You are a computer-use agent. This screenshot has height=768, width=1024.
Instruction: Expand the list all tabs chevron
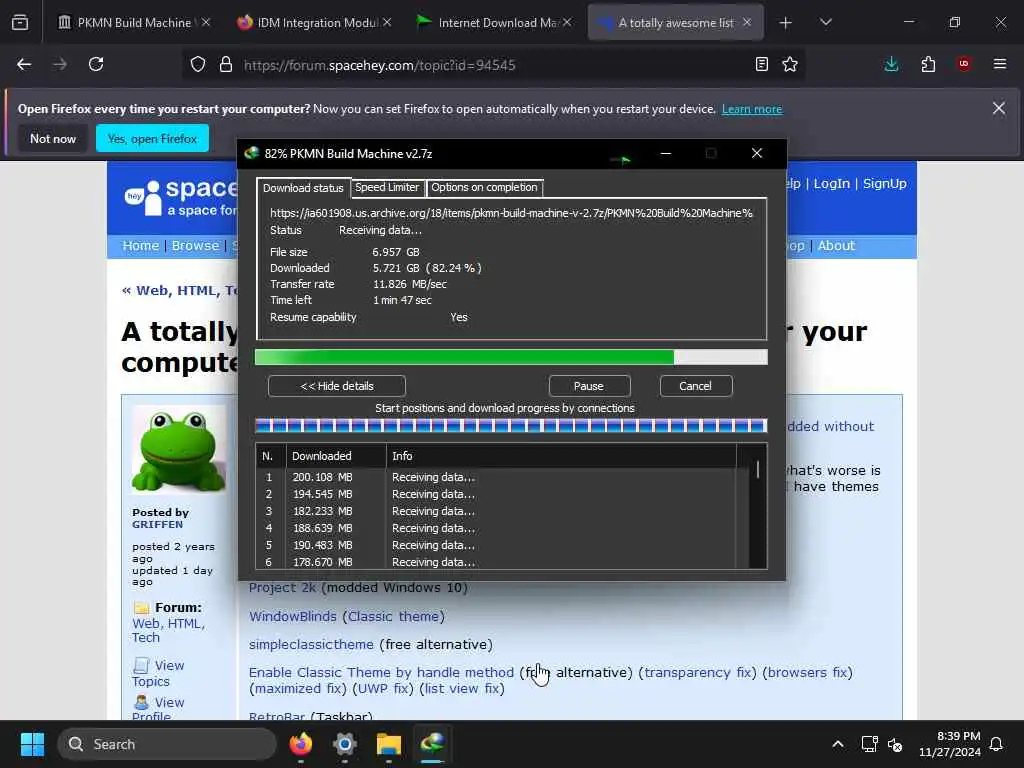tap(825, 22)
